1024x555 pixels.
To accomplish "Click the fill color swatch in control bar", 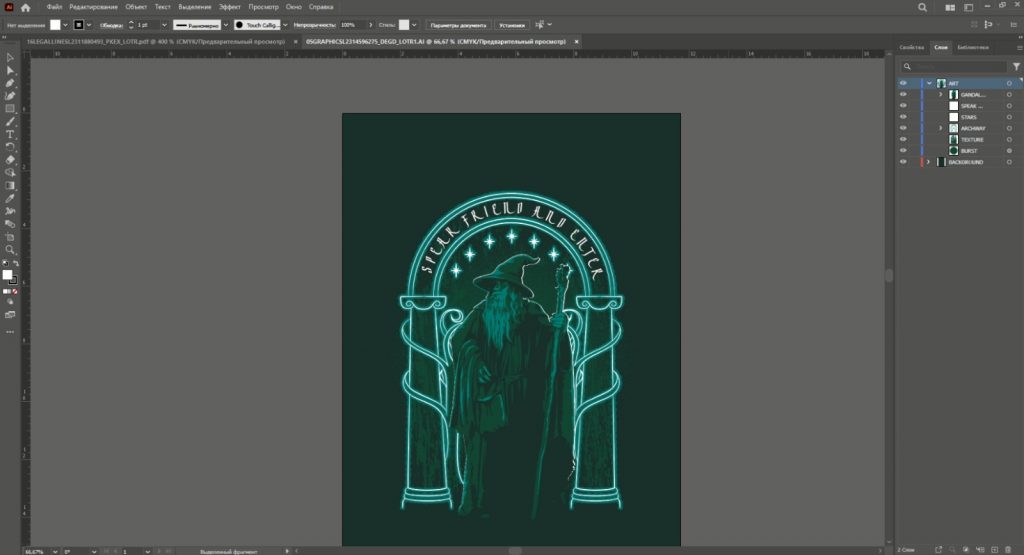I will 56,24.
